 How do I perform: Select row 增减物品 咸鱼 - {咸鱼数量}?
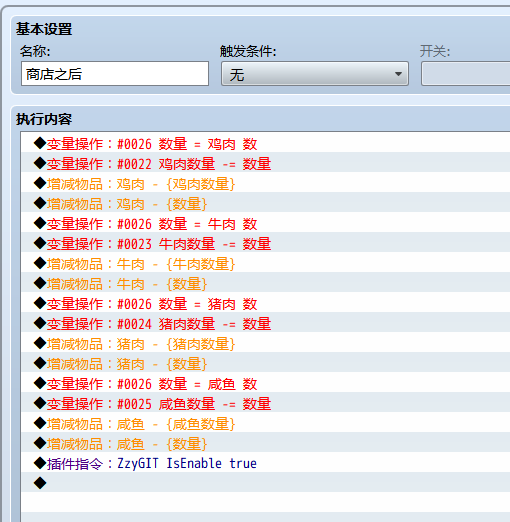265,422
